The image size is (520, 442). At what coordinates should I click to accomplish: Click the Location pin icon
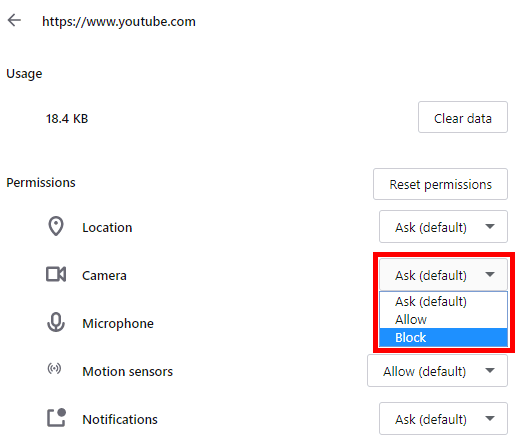point(56,226)
